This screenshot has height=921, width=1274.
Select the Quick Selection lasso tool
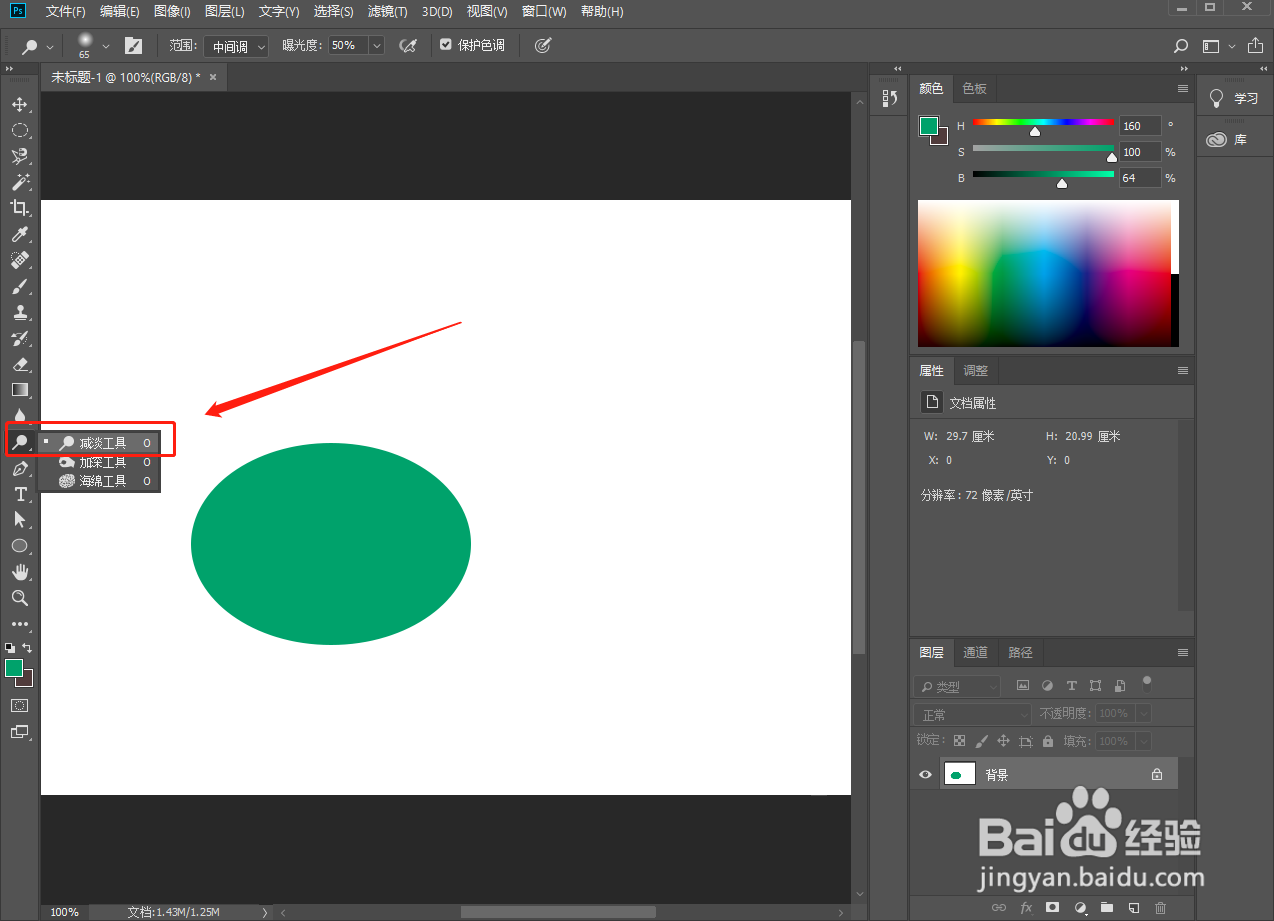pos(19,156)
